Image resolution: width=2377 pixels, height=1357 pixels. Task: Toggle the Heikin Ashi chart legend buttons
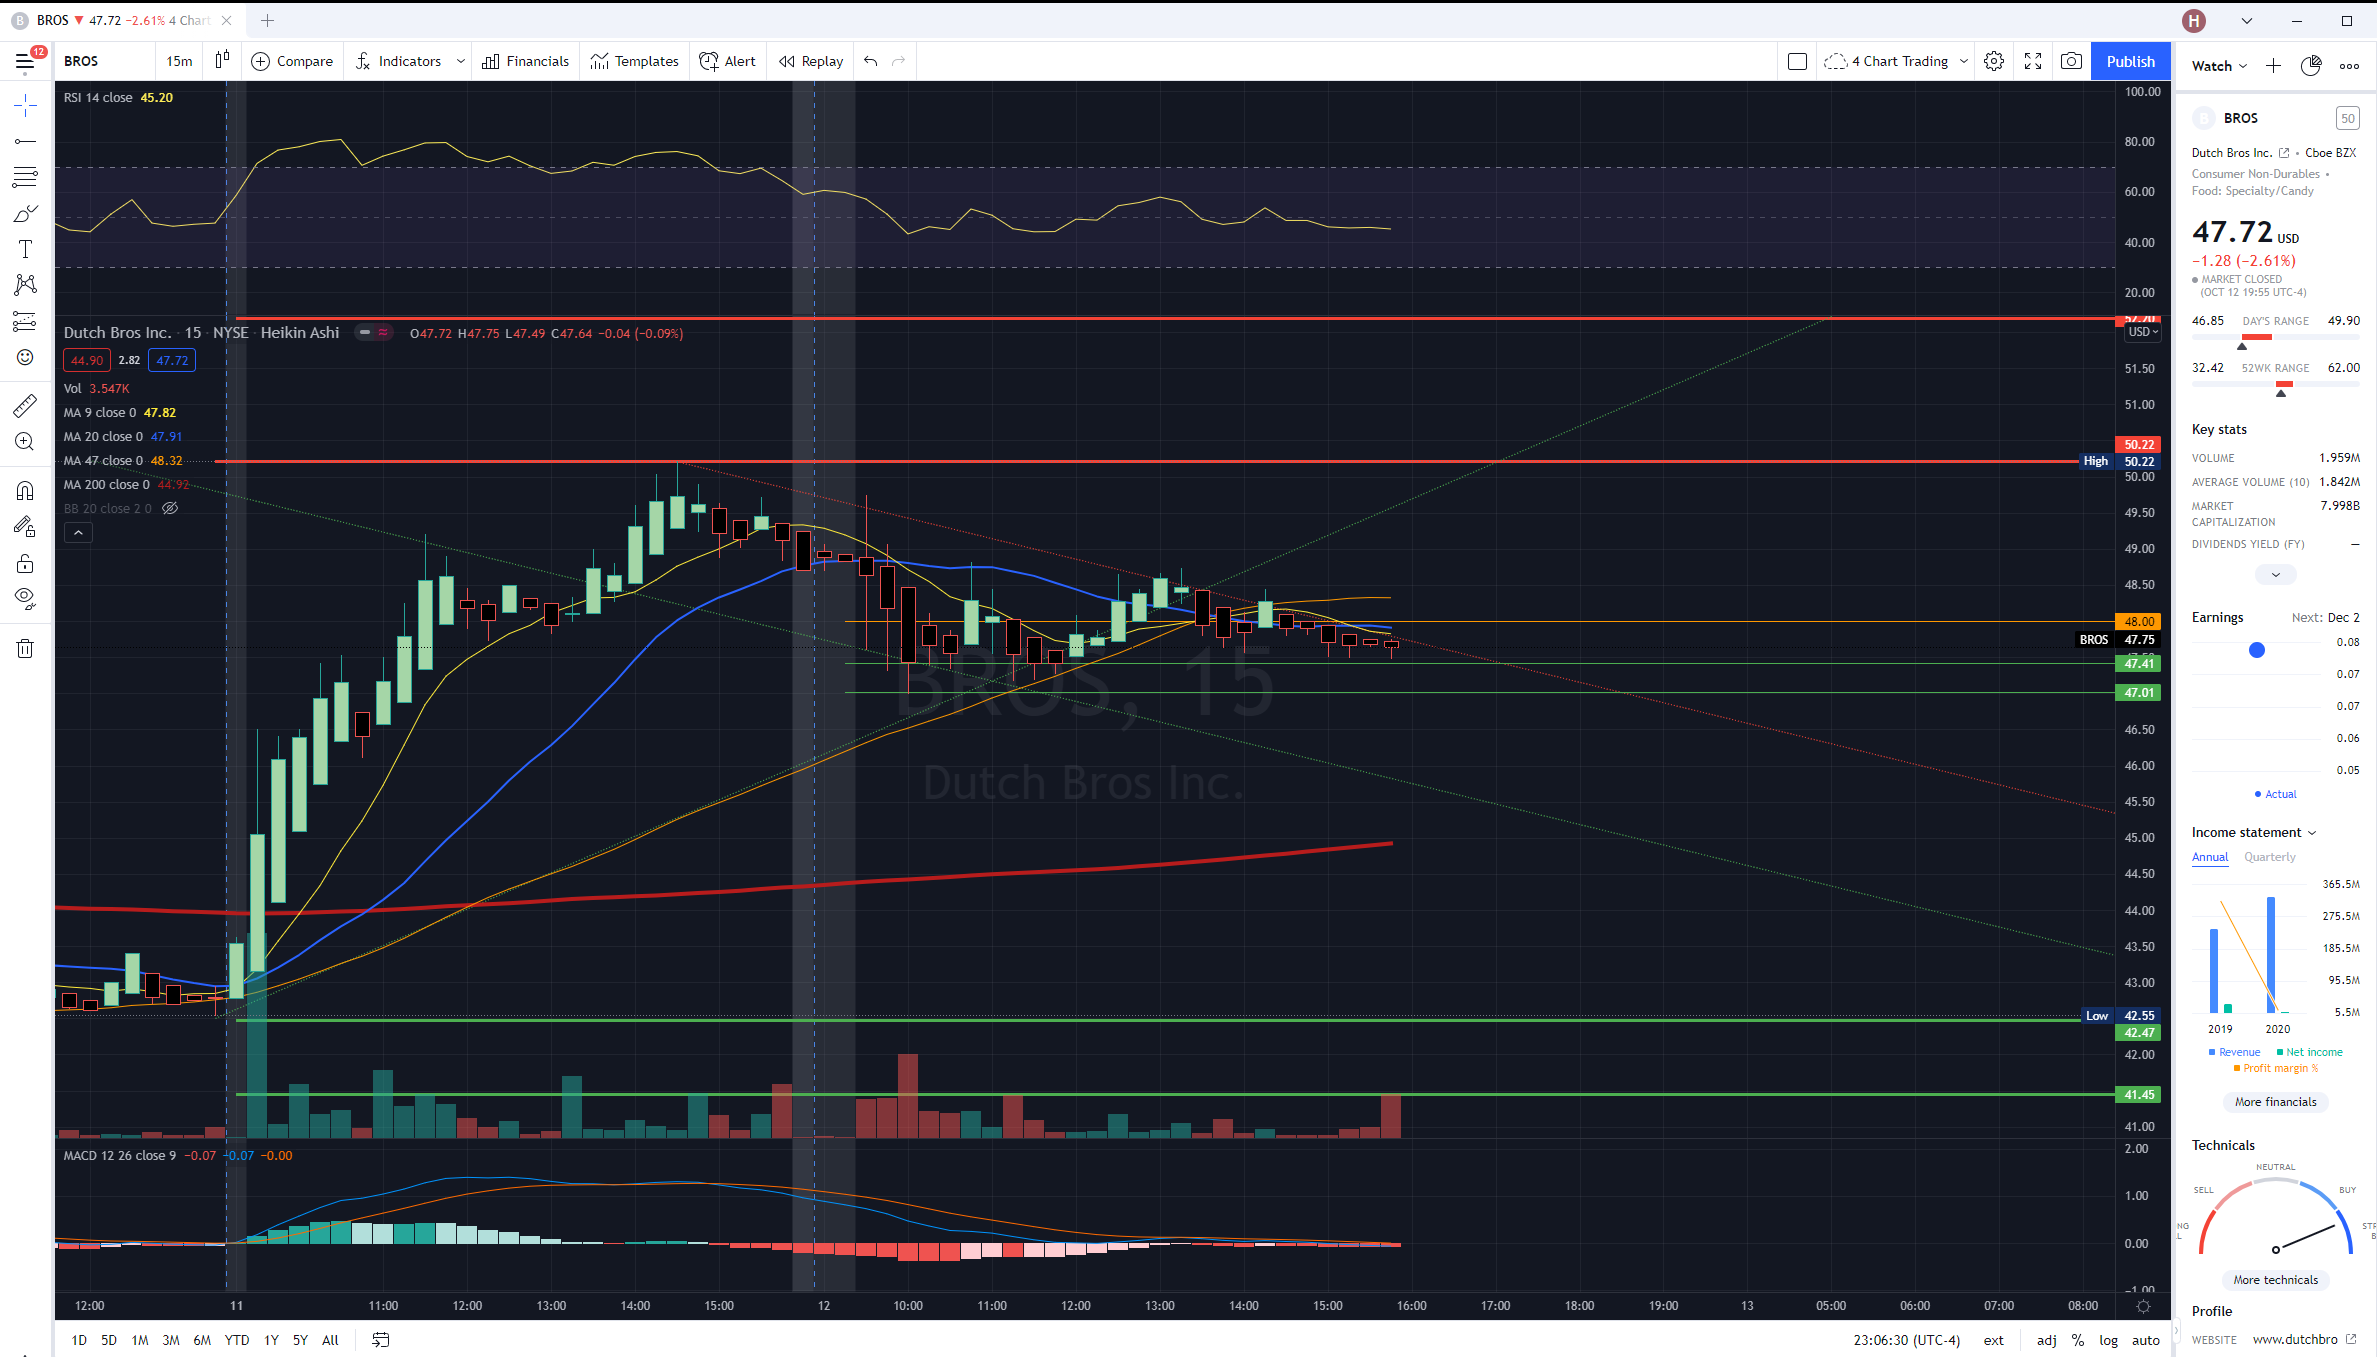[374, 332]
